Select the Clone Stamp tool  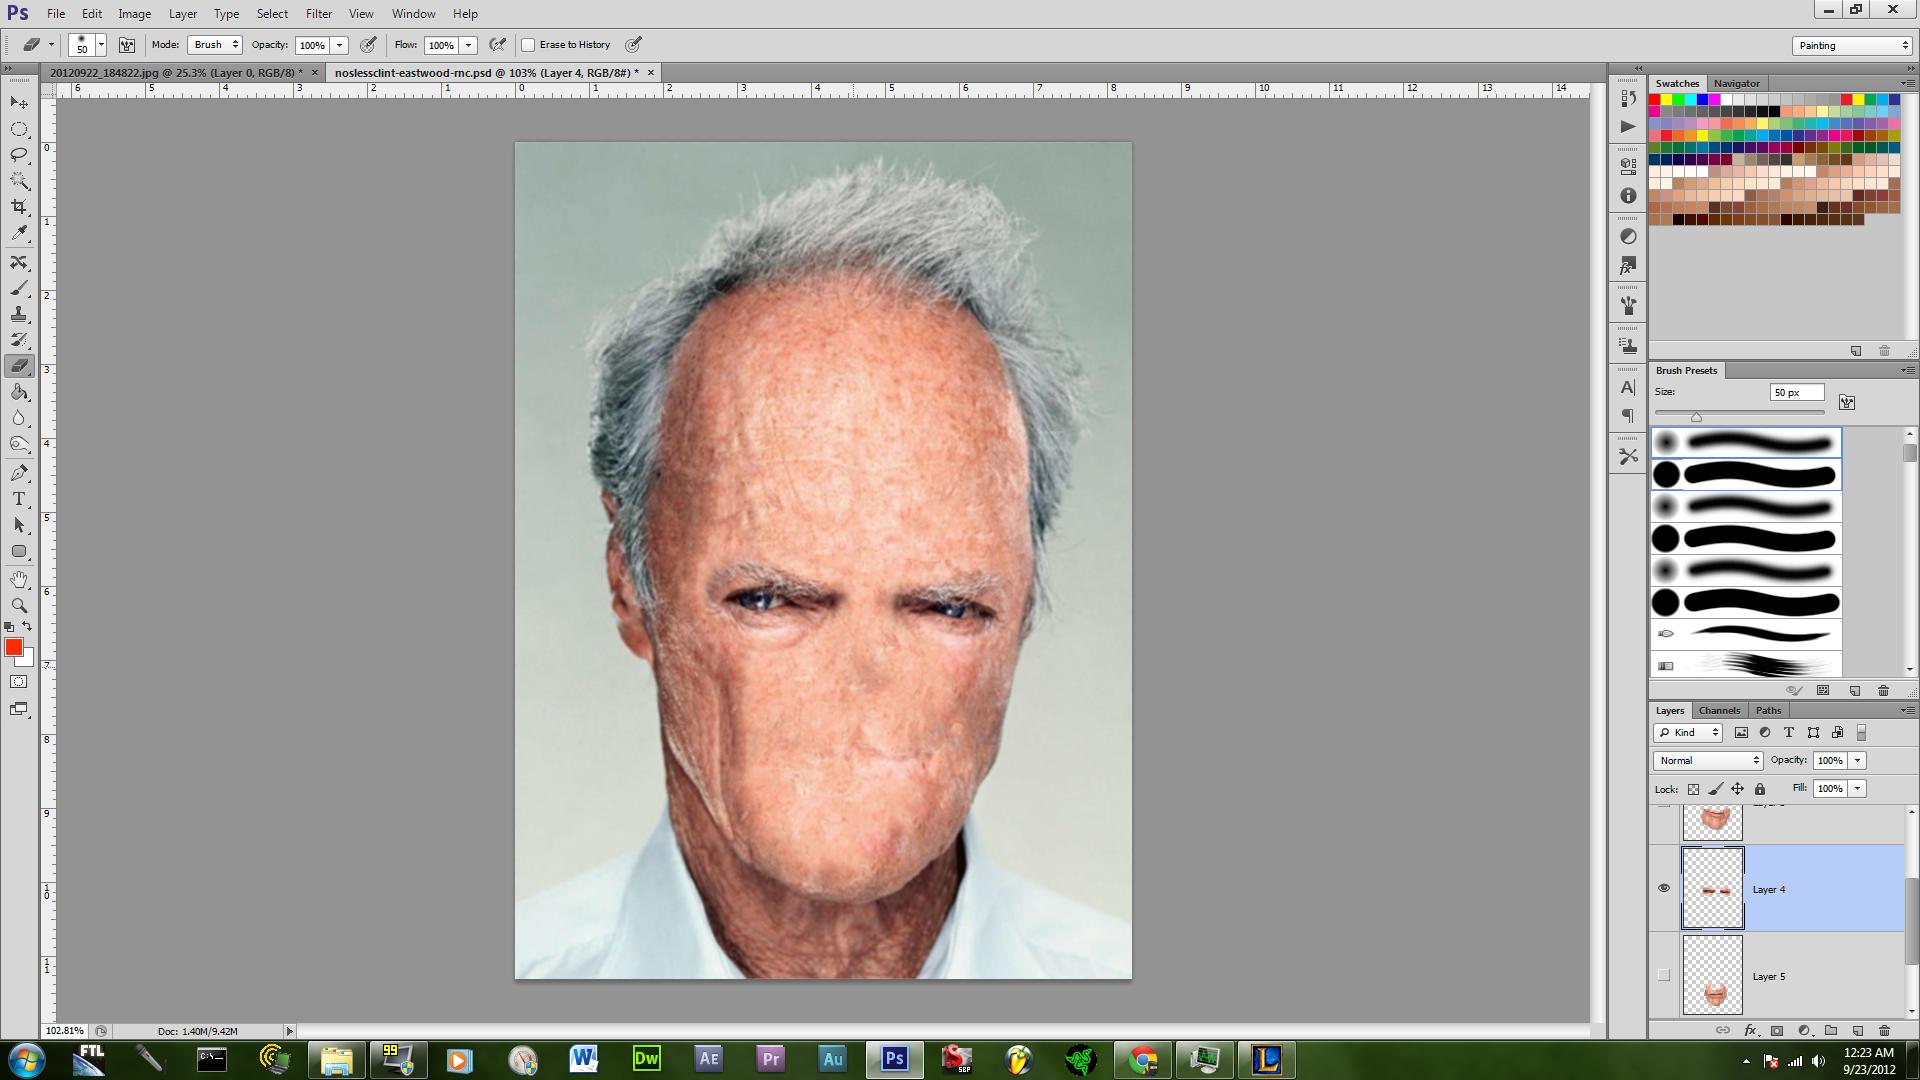(19, 314)
